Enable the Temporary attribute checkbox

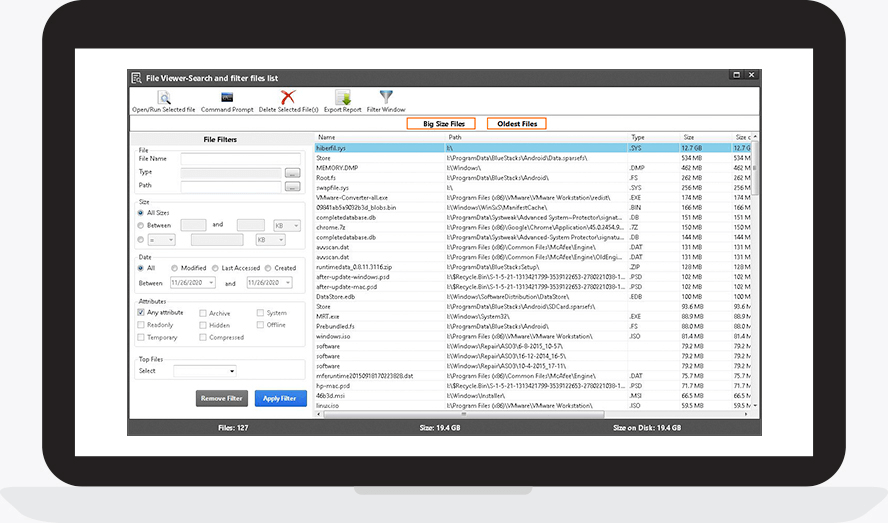(x=141, y=337)
